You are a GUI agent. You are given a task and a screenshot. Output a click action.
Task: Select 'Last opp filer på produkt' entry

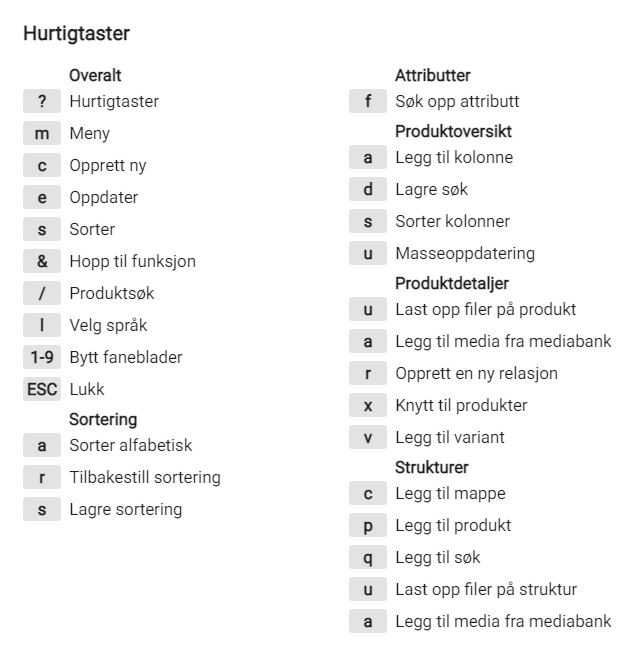point(486,310)
